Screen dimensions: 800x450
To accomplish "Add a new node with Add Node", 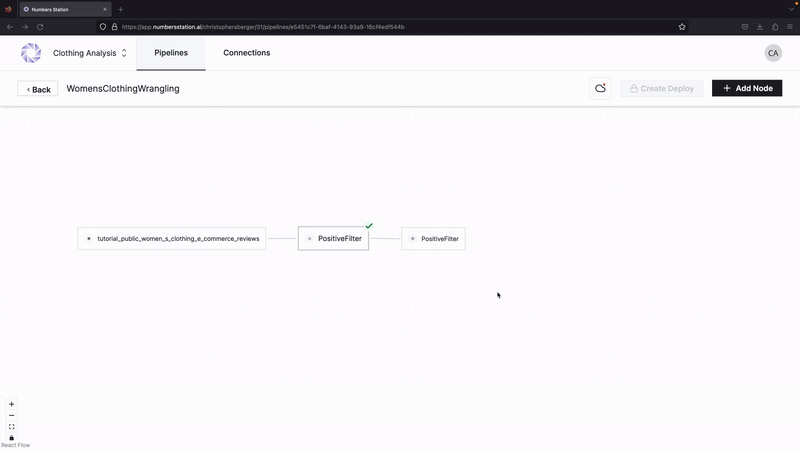I will pyautogui.click(x=747, y=88).
